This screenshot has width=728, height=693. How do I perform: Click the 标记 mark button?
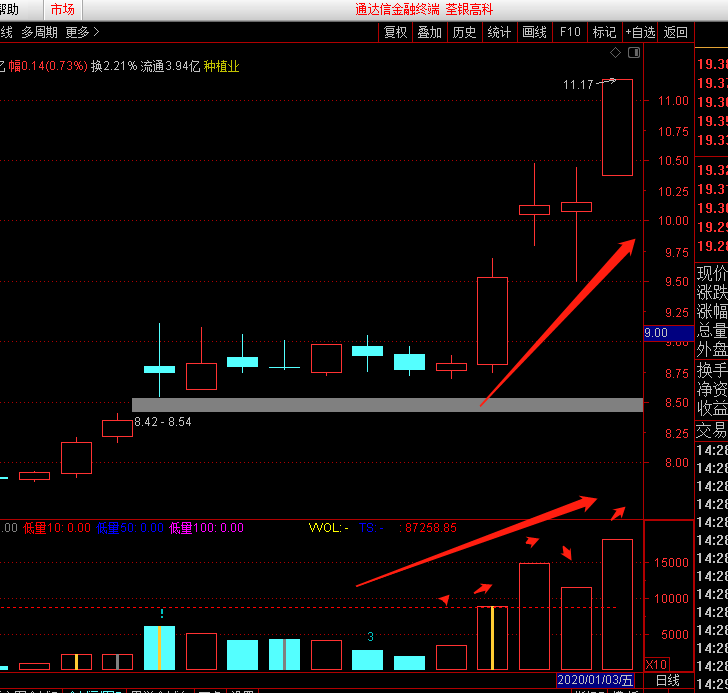[604, 32]
